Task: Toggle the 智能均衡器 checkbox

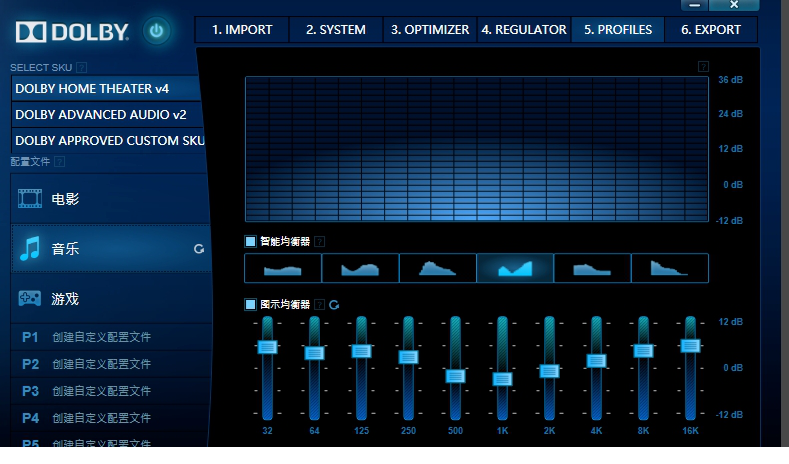Action: 250,241
